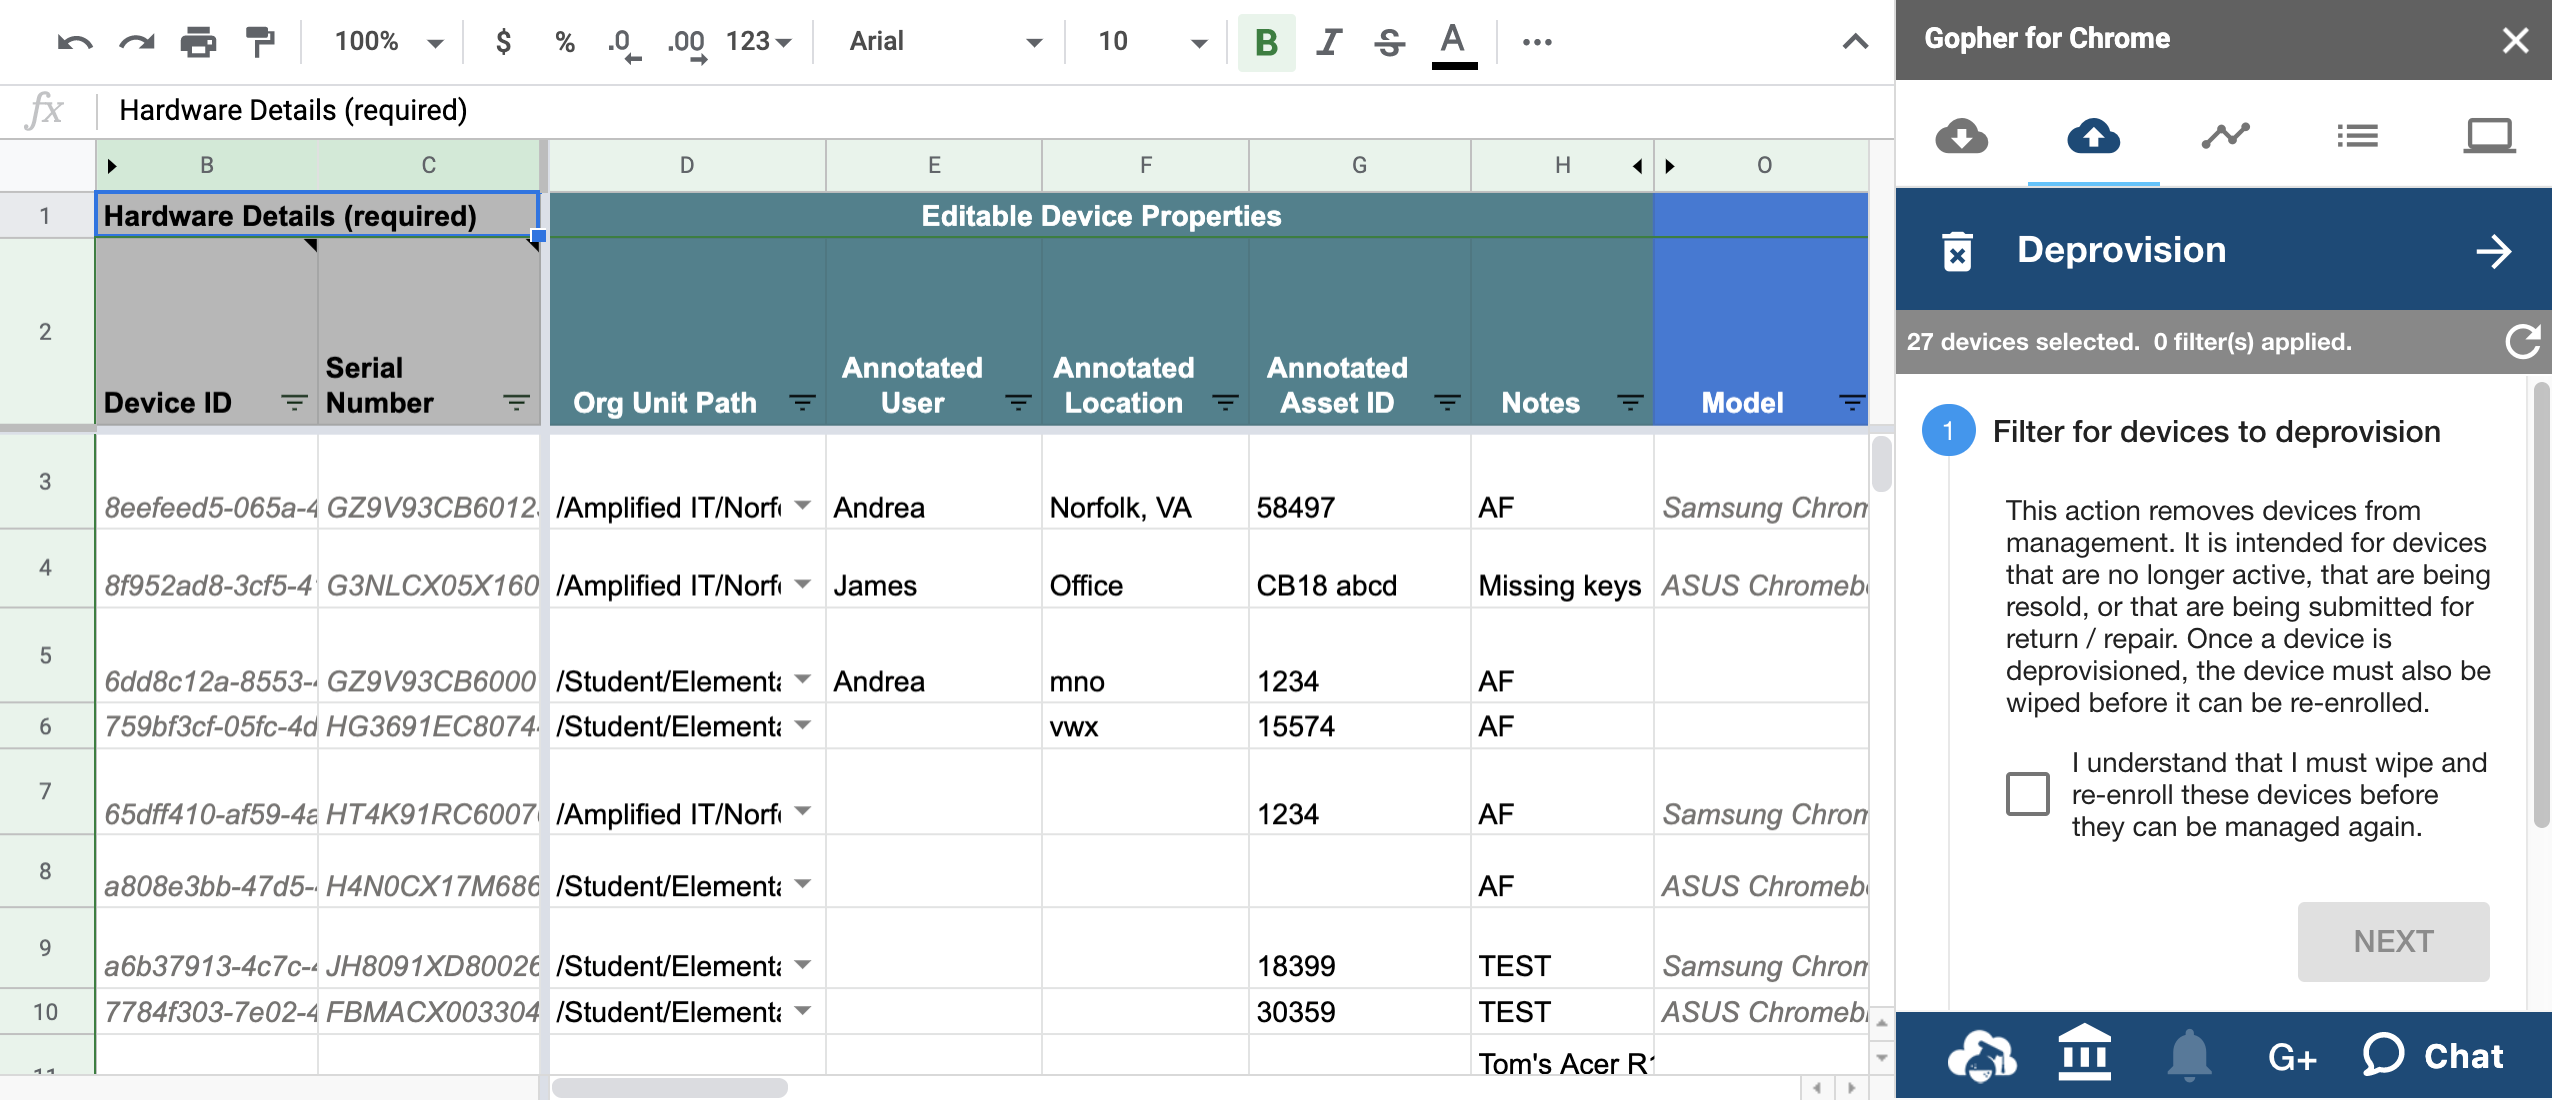Check the wipe and re-enroll acknowledgment box
The height and width of the screenshot is (1100, 2552).
[x=2027, y=794]
